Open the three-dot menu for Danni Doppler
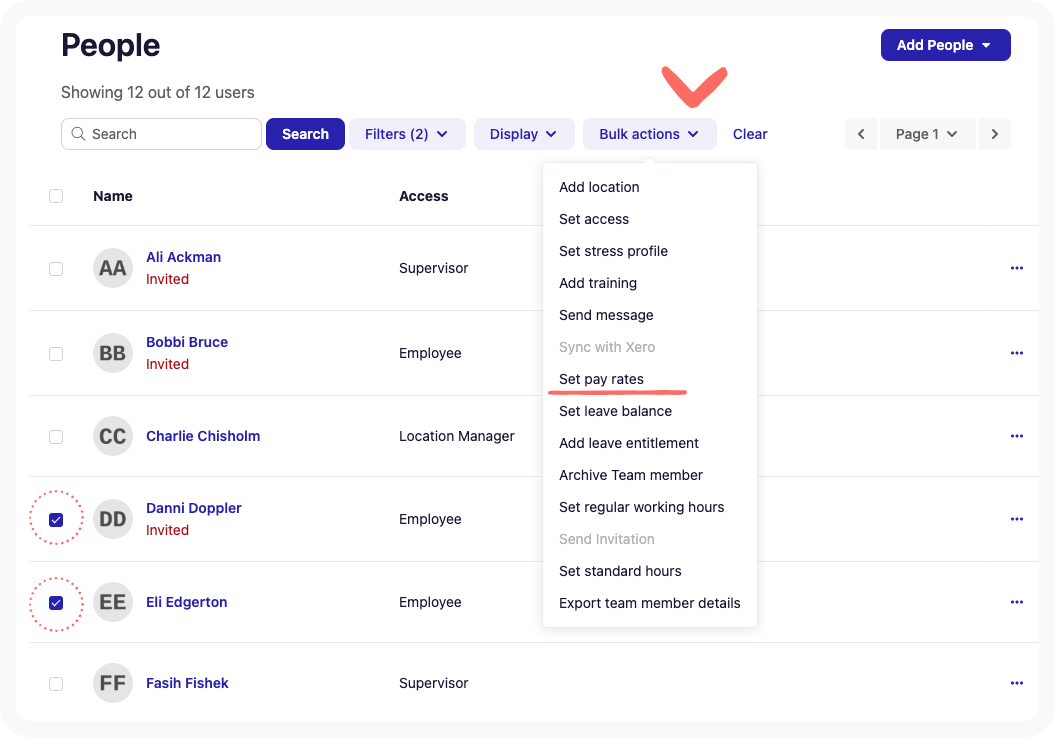Image resolution: width=1055 pixels, height=737 pixels. tap(1016, 519)
